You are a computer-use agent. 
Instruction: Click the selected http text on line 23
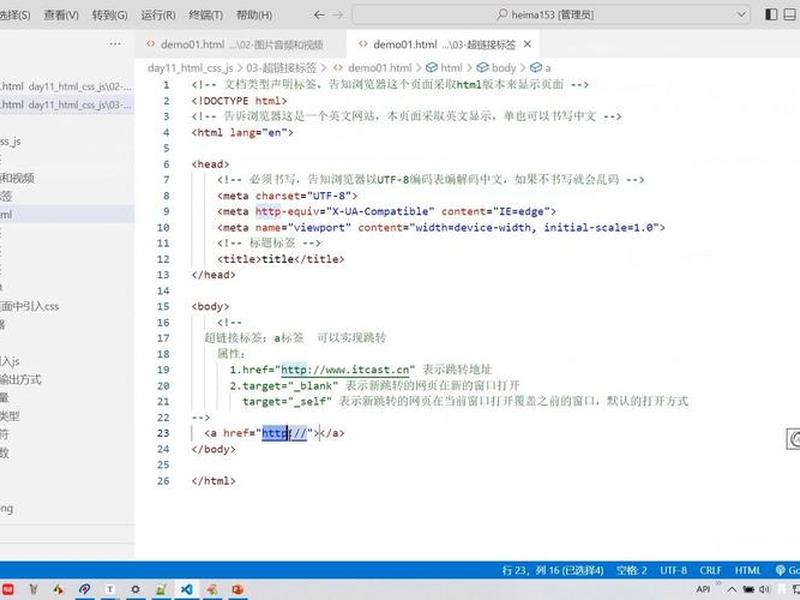click(x=275, y=433)
